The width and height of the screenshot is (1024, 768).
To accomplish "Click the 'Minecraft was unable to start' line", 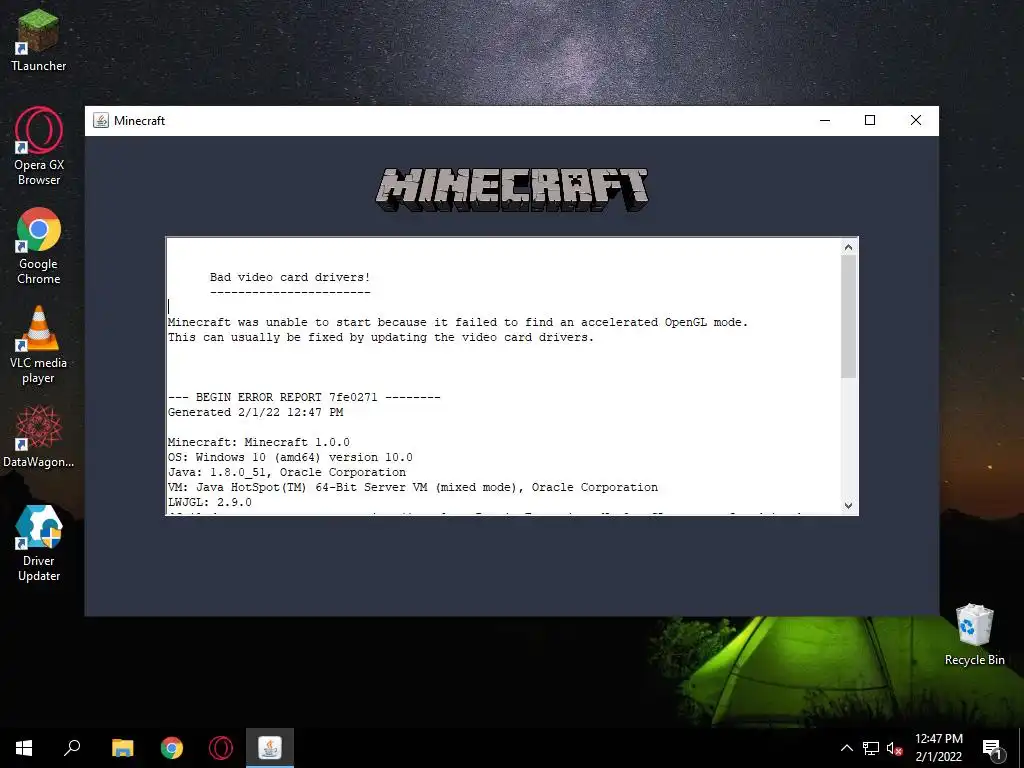I will click(x=458, y=322).
